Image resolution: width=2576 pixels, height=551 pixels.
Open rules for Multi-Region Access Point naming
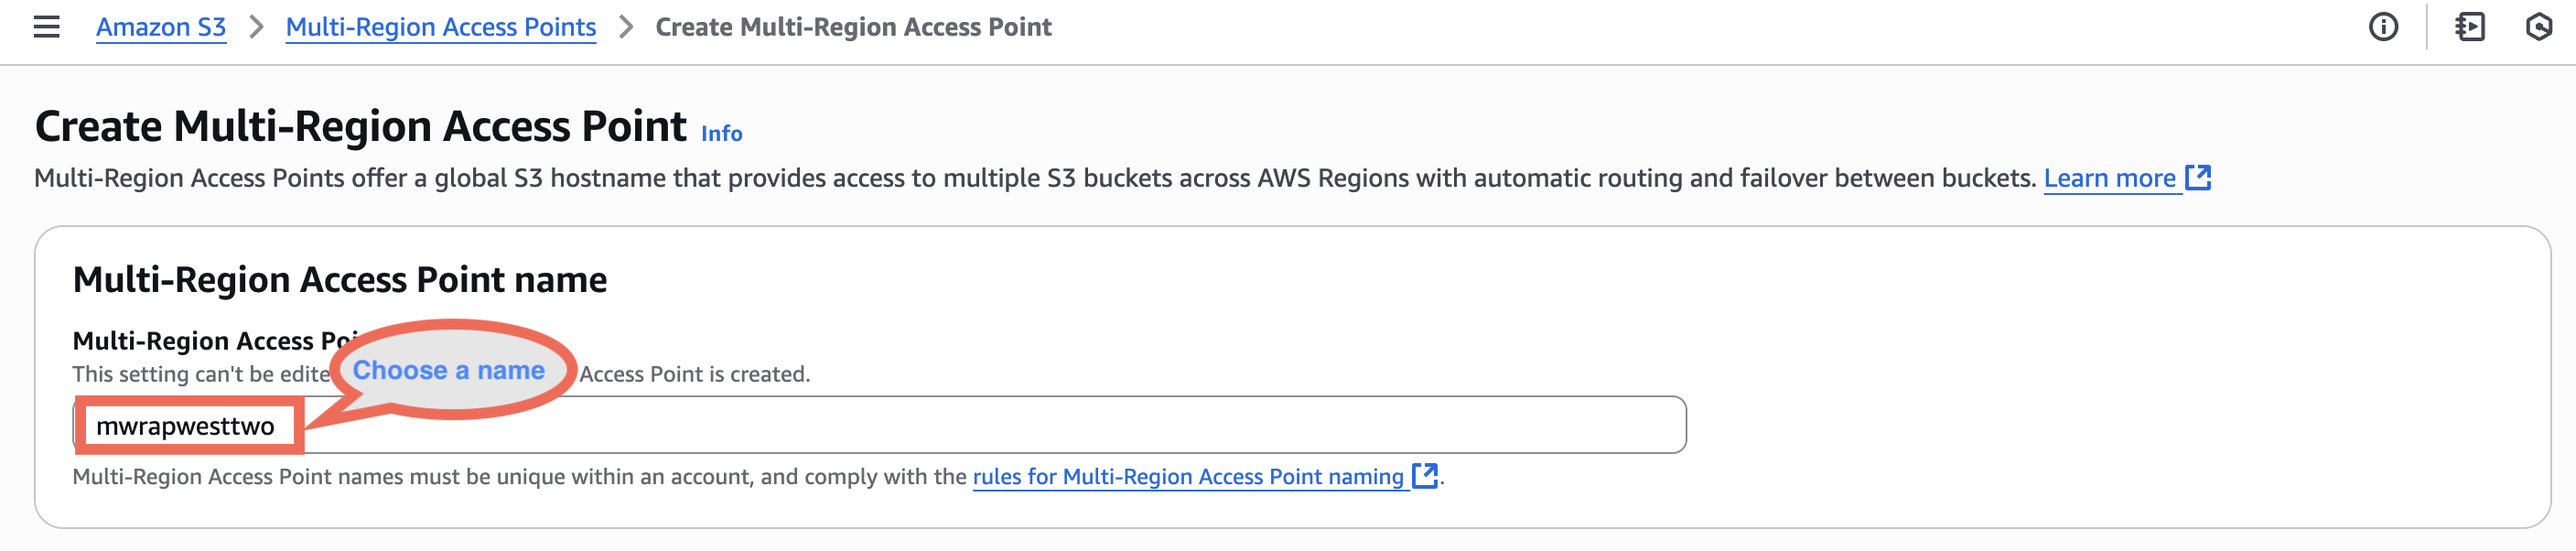pyautogui.click(x=1188, y=477)
